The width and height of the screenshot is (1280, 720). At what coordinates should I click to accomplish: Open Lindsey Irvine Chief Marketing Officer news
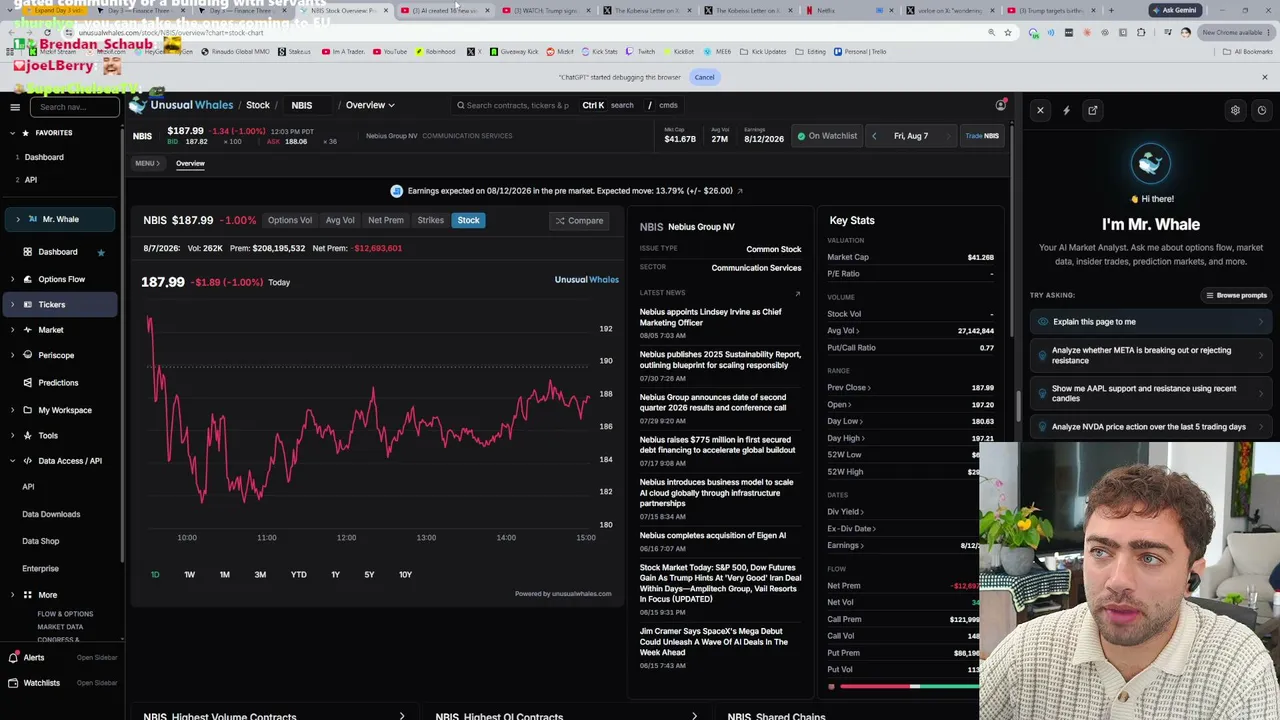click(x=711, y=317)
